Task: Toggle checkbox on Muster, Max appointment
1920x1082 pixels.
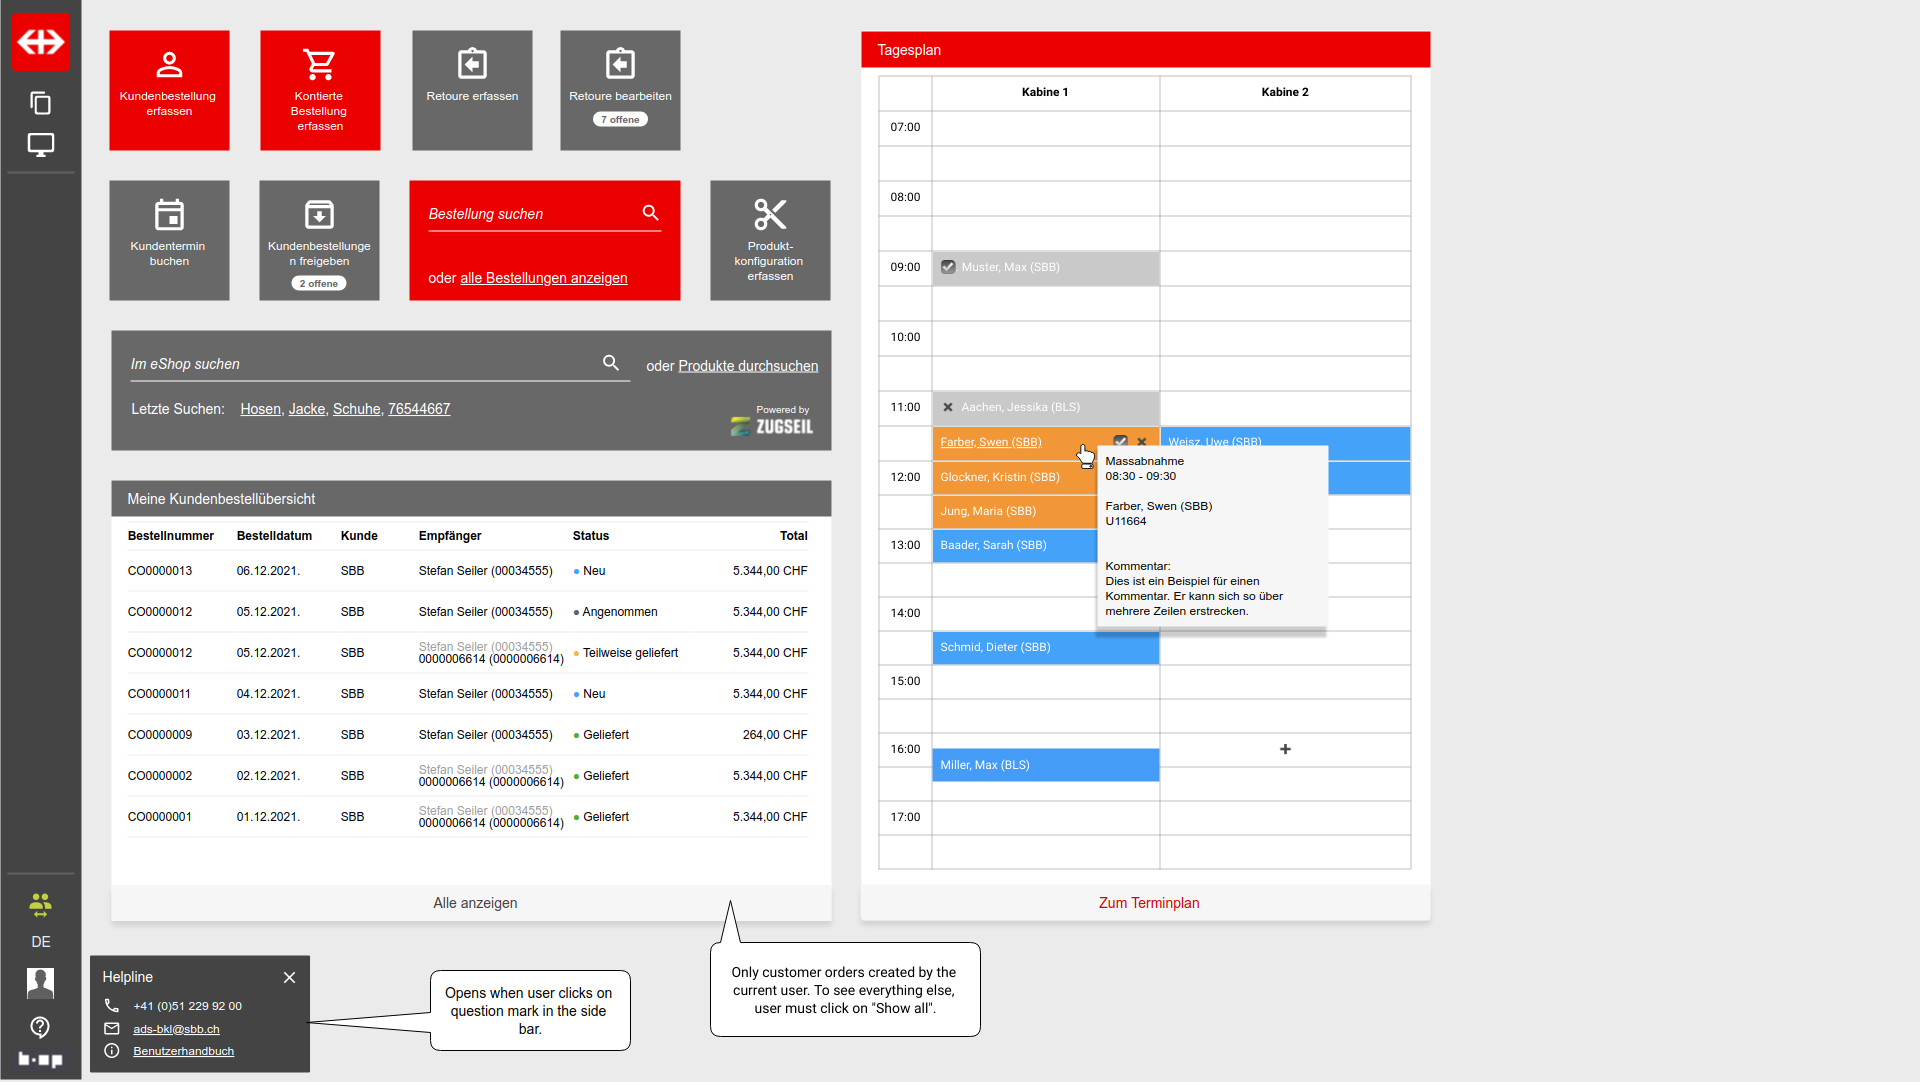Action: [948, 267]
